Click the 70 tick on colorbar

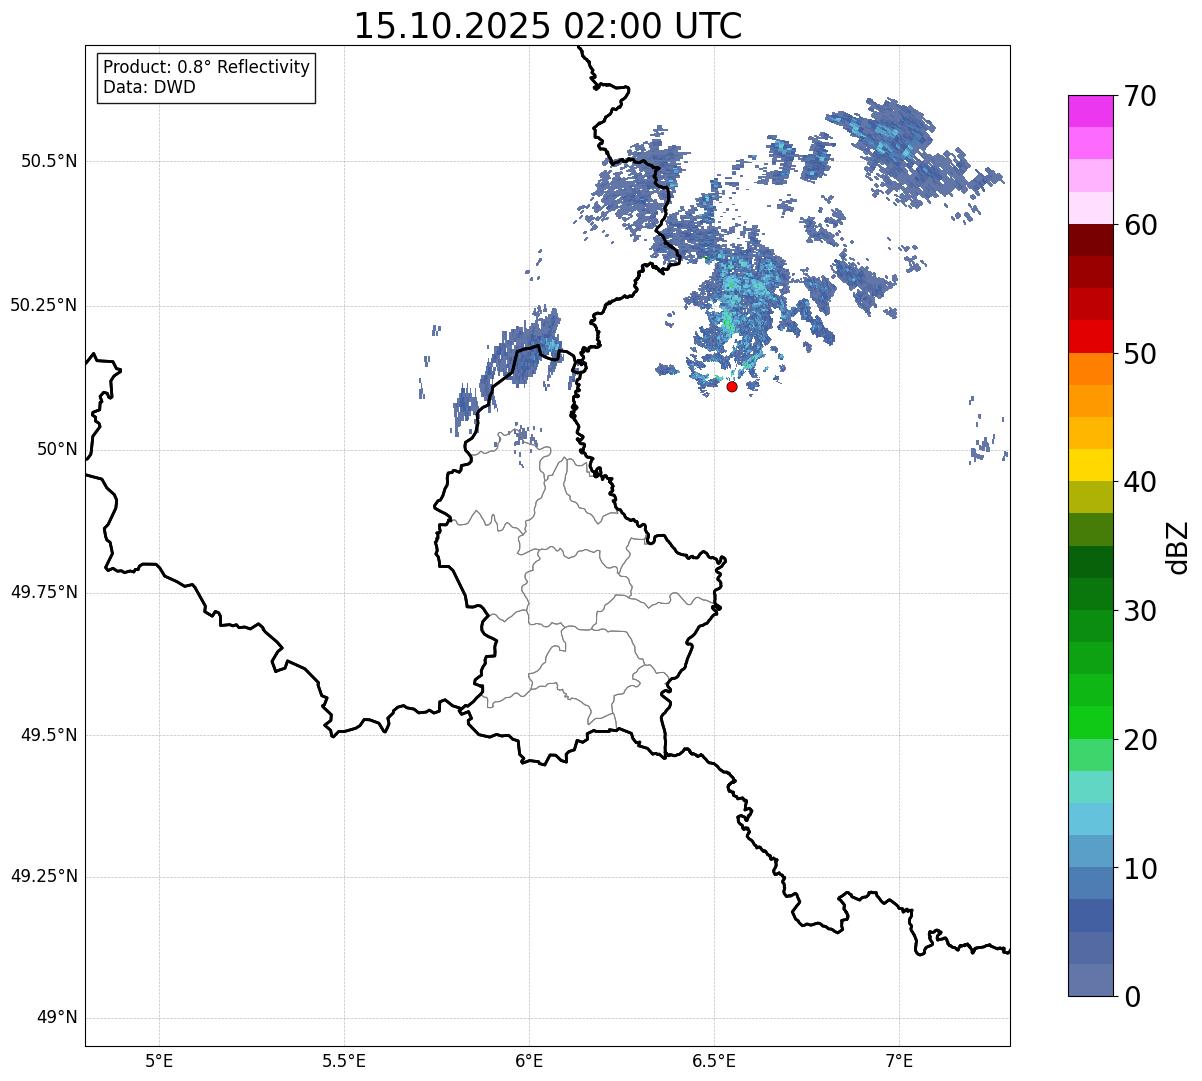[1140, 96]
